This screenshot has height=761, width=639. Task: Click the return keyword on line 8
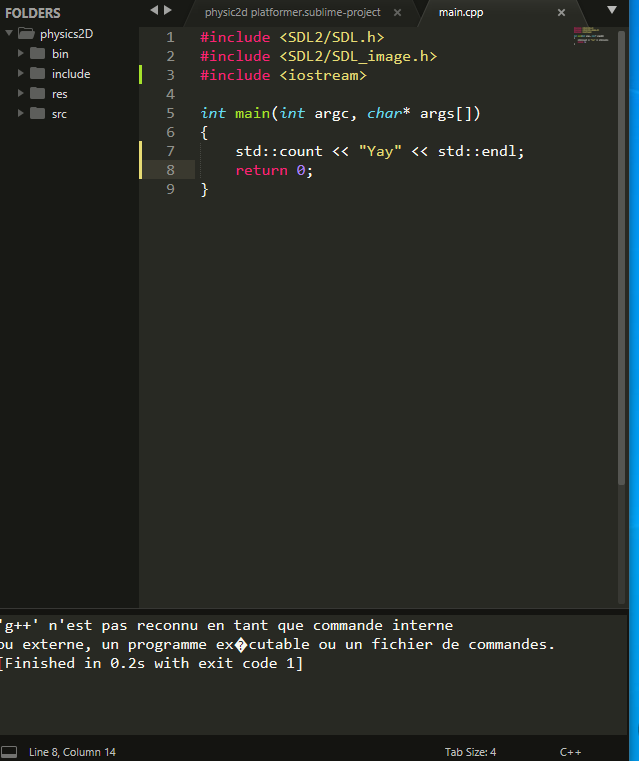262,170
